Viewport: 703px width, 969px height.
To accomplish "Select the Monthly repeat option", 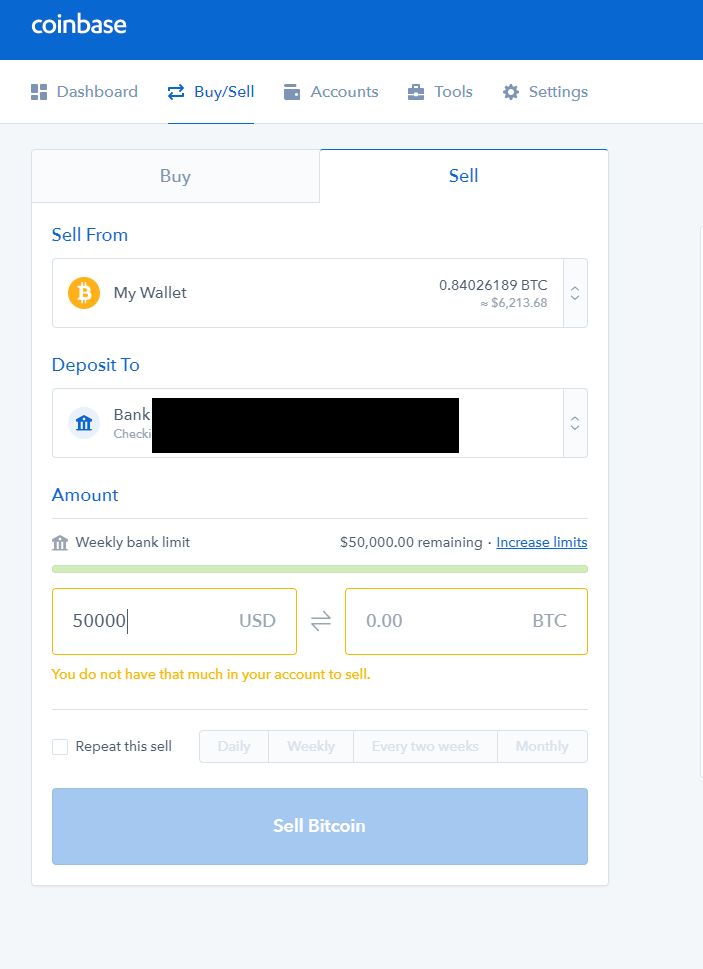I will click(x=542, y=746).
